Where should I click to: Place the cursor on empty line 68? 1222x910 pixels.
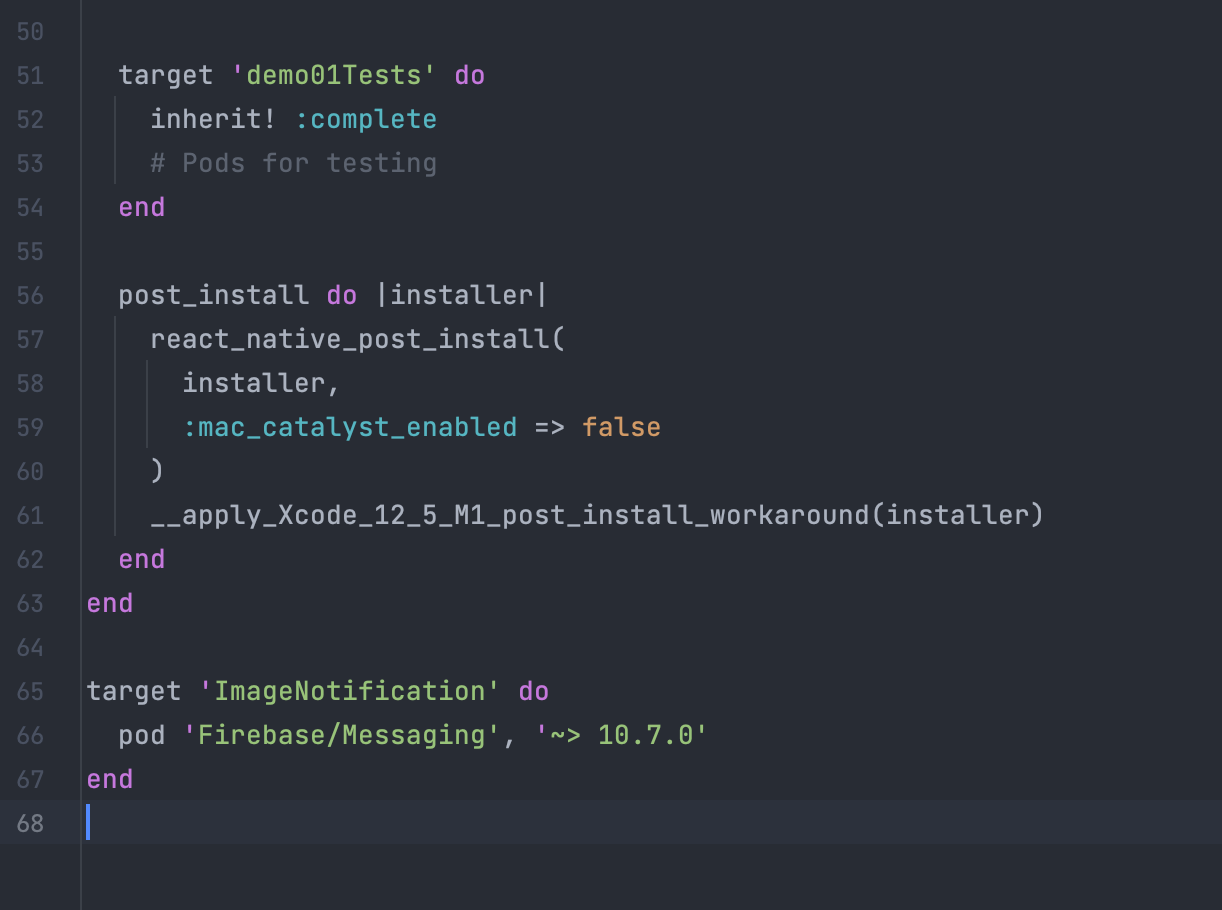click(x=650, y=822)
